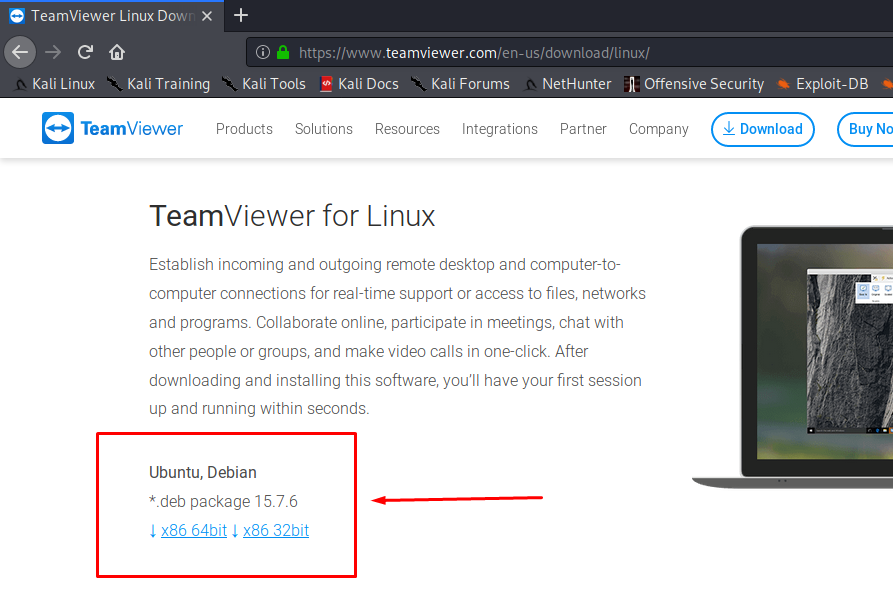The image size is (893, 598).
Task: Open the Kali Forums bookmark
Action: point(460,84)
